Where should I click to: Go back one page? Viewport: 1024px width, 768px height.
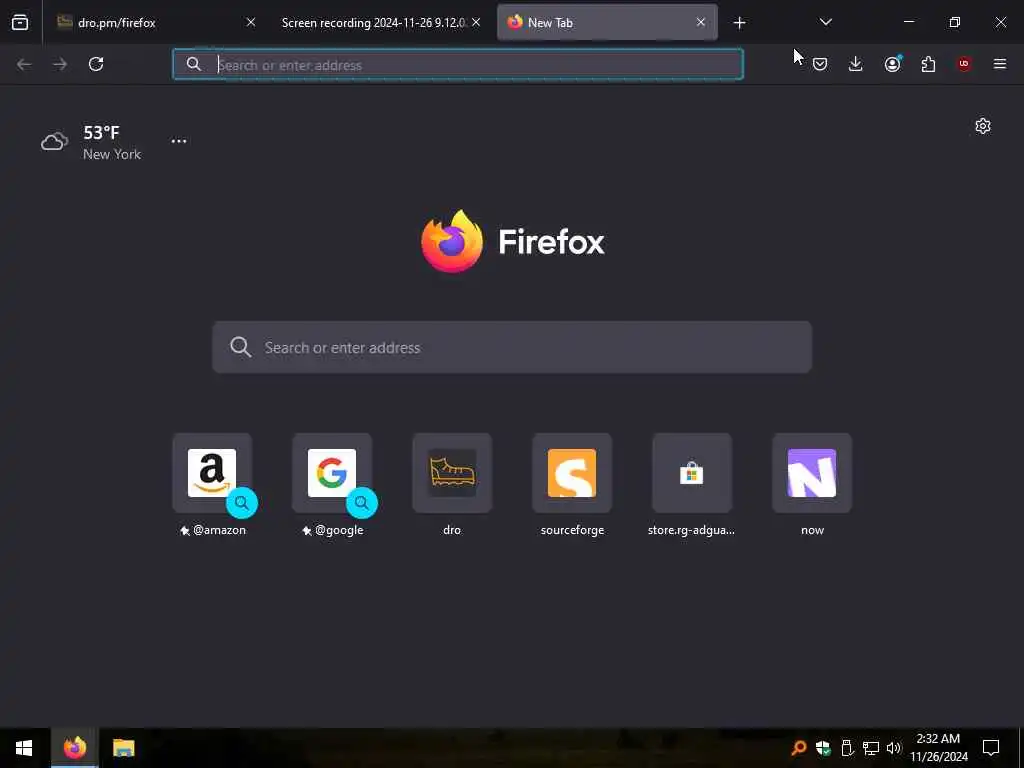tap(24, 64)
